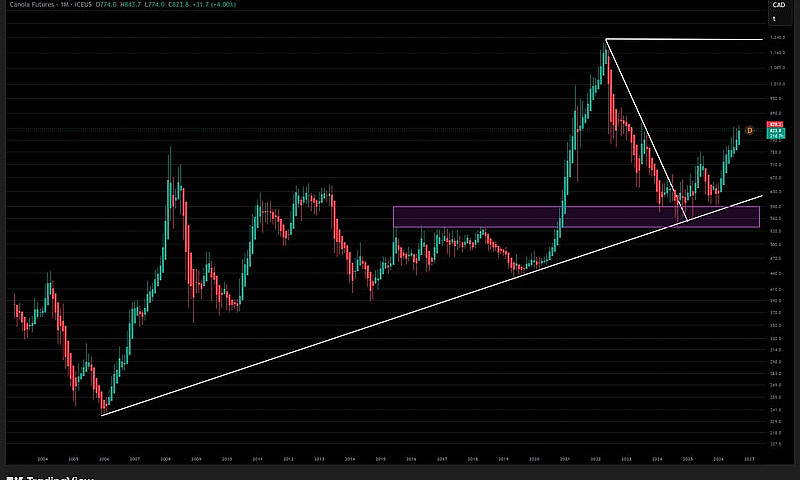Click the 2008 label on time axis

coord(165,459)
